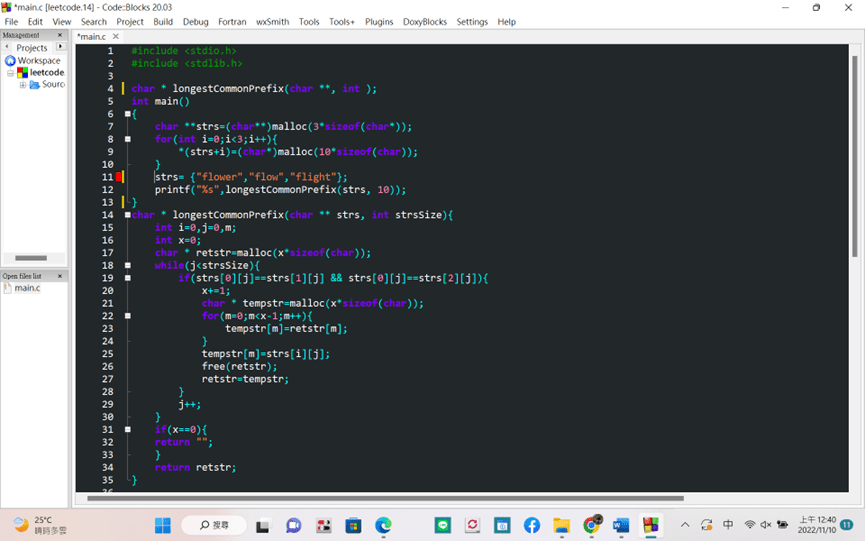This screenshot has width=865, height=541.
Task: Fold the while loop block at line 18
Action: click(x=128, y=266)
